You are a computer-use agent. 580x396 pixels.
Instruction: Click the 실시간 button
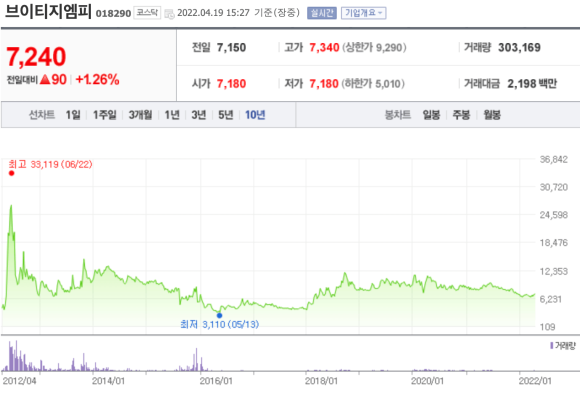tap(322, 13)
